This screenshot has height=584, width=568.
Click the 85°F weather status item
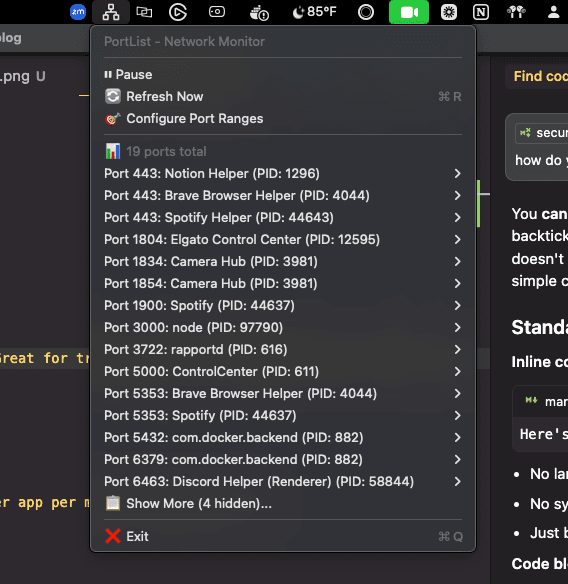tap(314, 12)
